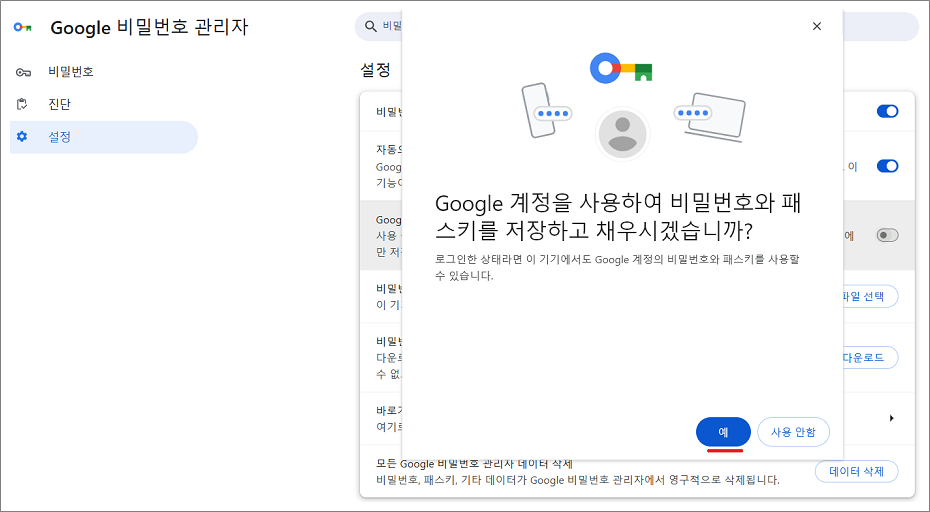Click the Google 비밀번호 관리자 title
This screenshot has height=512, width=930.
(x=149, y=27)
